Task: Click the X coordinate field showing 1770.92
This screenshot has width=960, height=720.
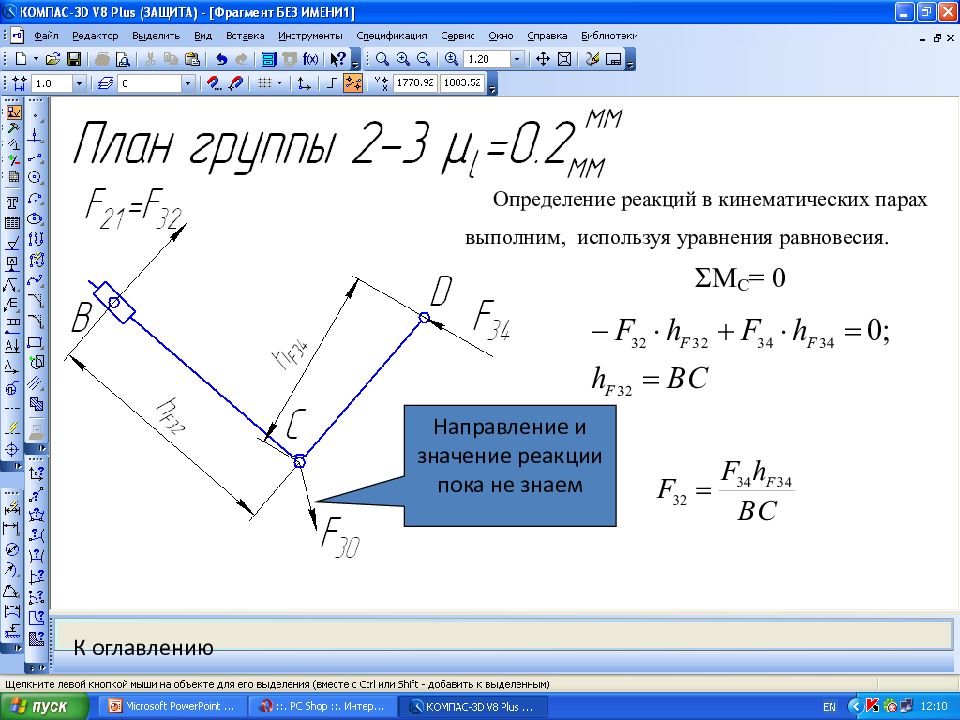Action: click(x=415, y=83)
